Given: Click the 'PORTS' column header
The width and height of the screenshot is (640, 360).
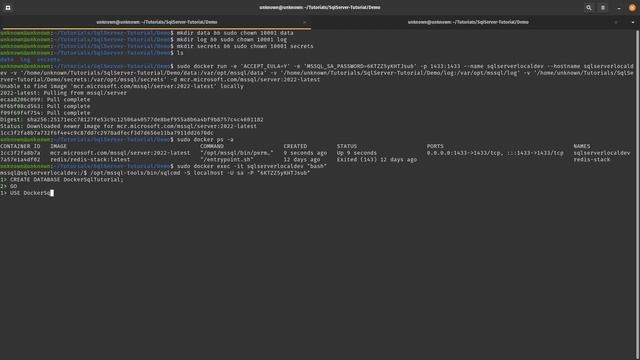Looking at the screenshot, I should point(435,146).
